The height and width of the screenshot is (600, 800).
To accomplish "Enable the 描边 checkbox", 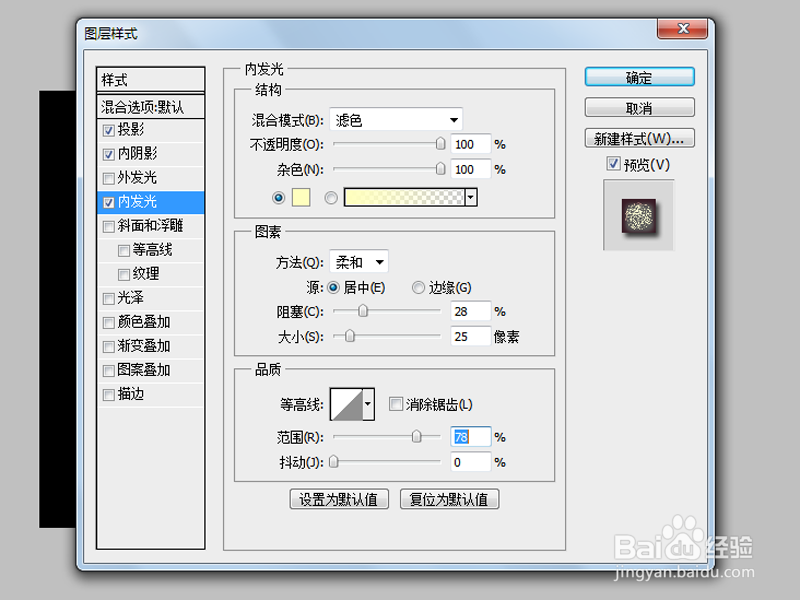I will coord(108,395).
